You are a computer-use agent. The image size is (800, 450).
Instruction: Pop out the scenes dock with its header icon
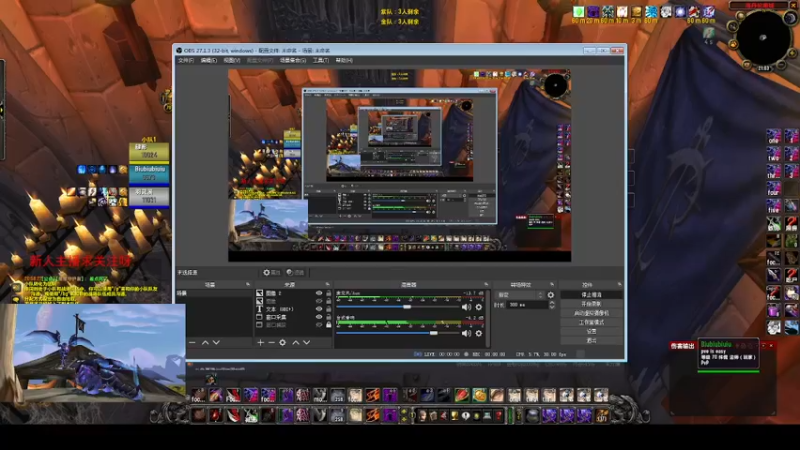coord(248,284)
